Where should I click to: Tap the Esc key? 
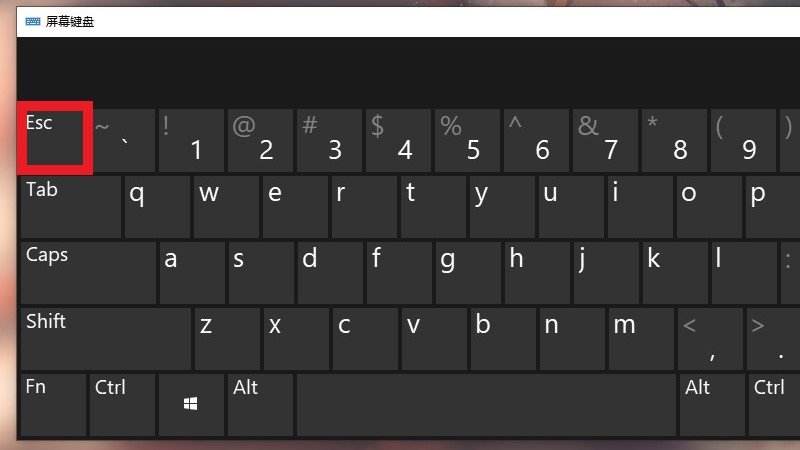[x=55, y=138]
